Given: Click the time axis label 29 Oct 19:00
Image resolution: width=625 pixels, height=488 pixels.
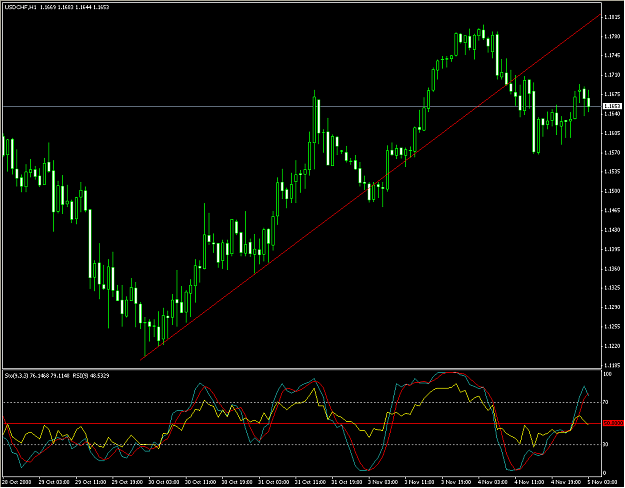Looking at the screenshot, I should point(128,482).
